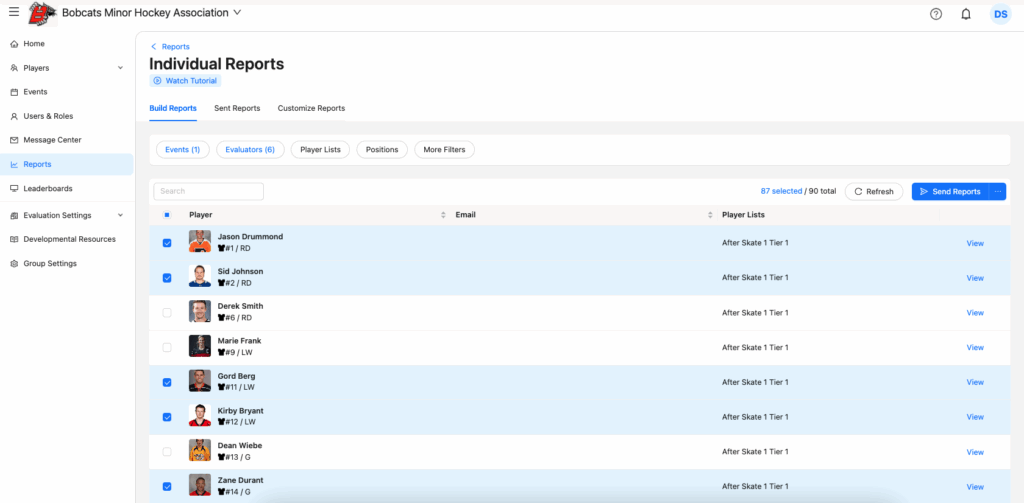1024x503 pixels.
Task: Click the Search input field
Action: (208, 191)
